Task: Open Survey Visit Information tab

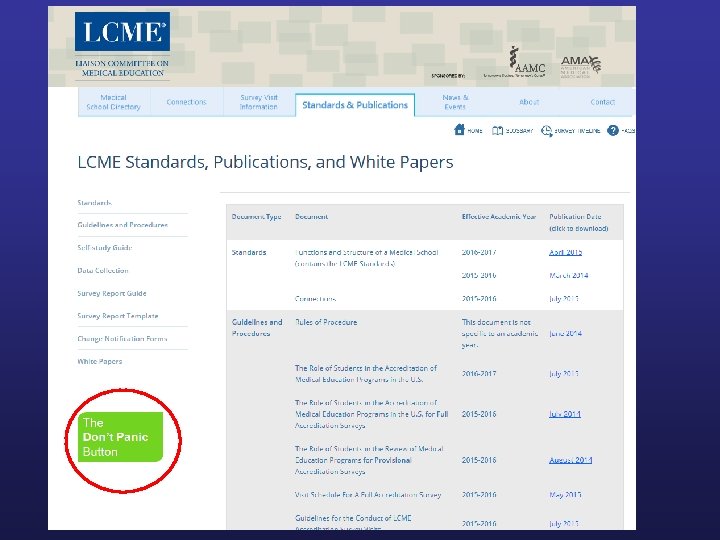Action: (x=259, y=102)
